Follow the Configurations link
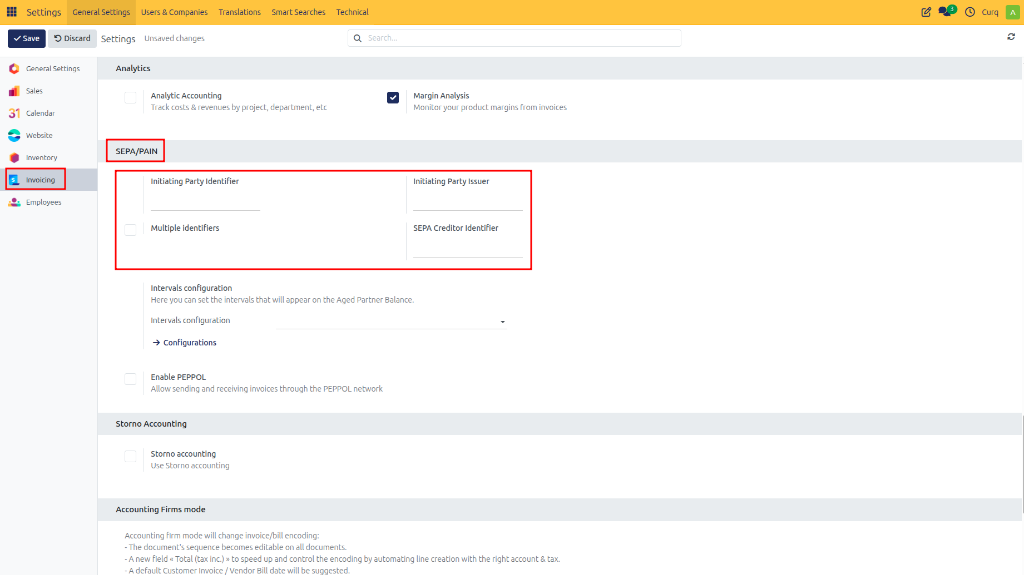This screenshot has height=575, width=1024. coord(184,342)
